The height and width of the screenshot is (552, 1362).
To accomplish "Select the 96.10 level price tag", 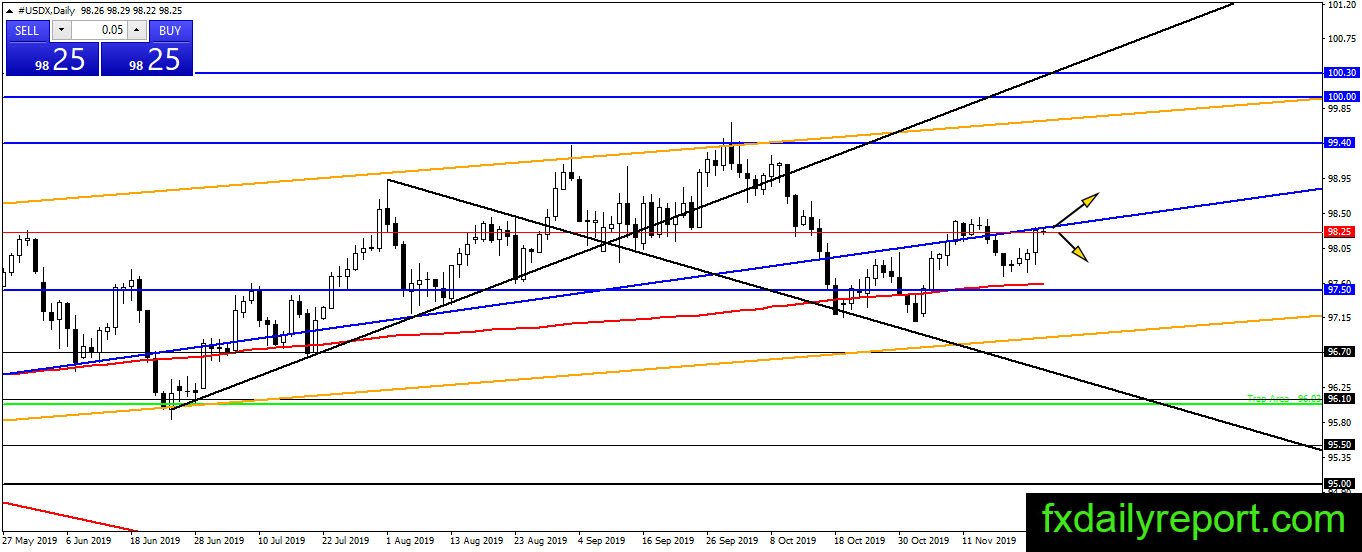I will (x=1339, y=398).
